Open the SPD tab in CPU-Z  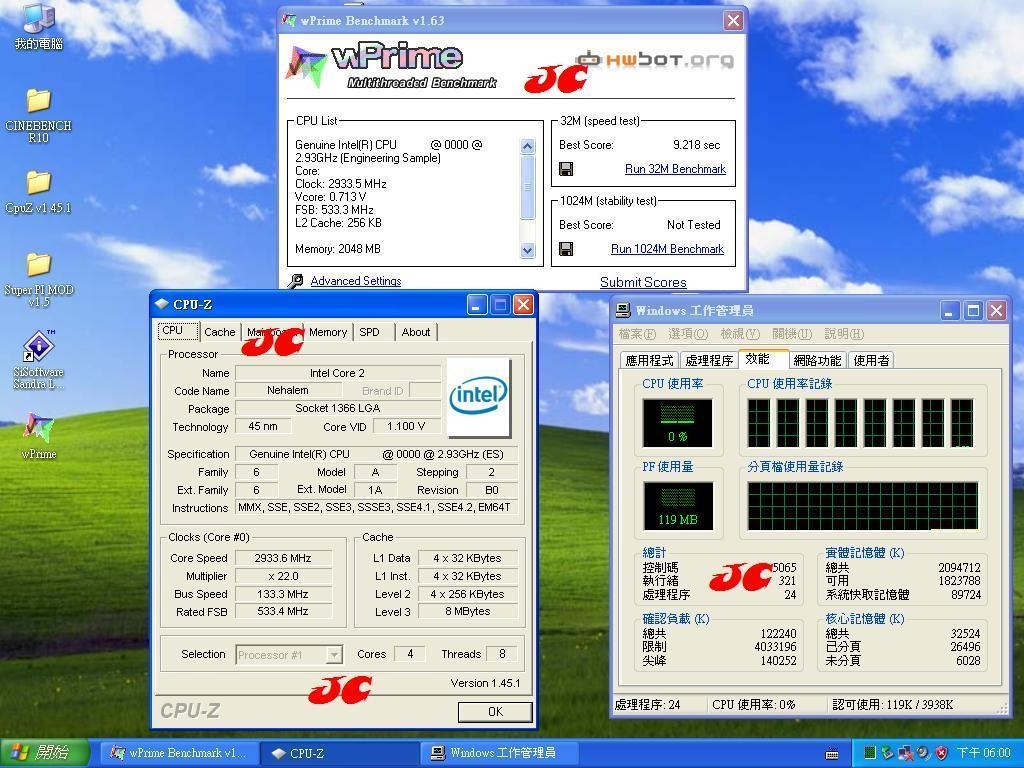[x=369, y=332]
